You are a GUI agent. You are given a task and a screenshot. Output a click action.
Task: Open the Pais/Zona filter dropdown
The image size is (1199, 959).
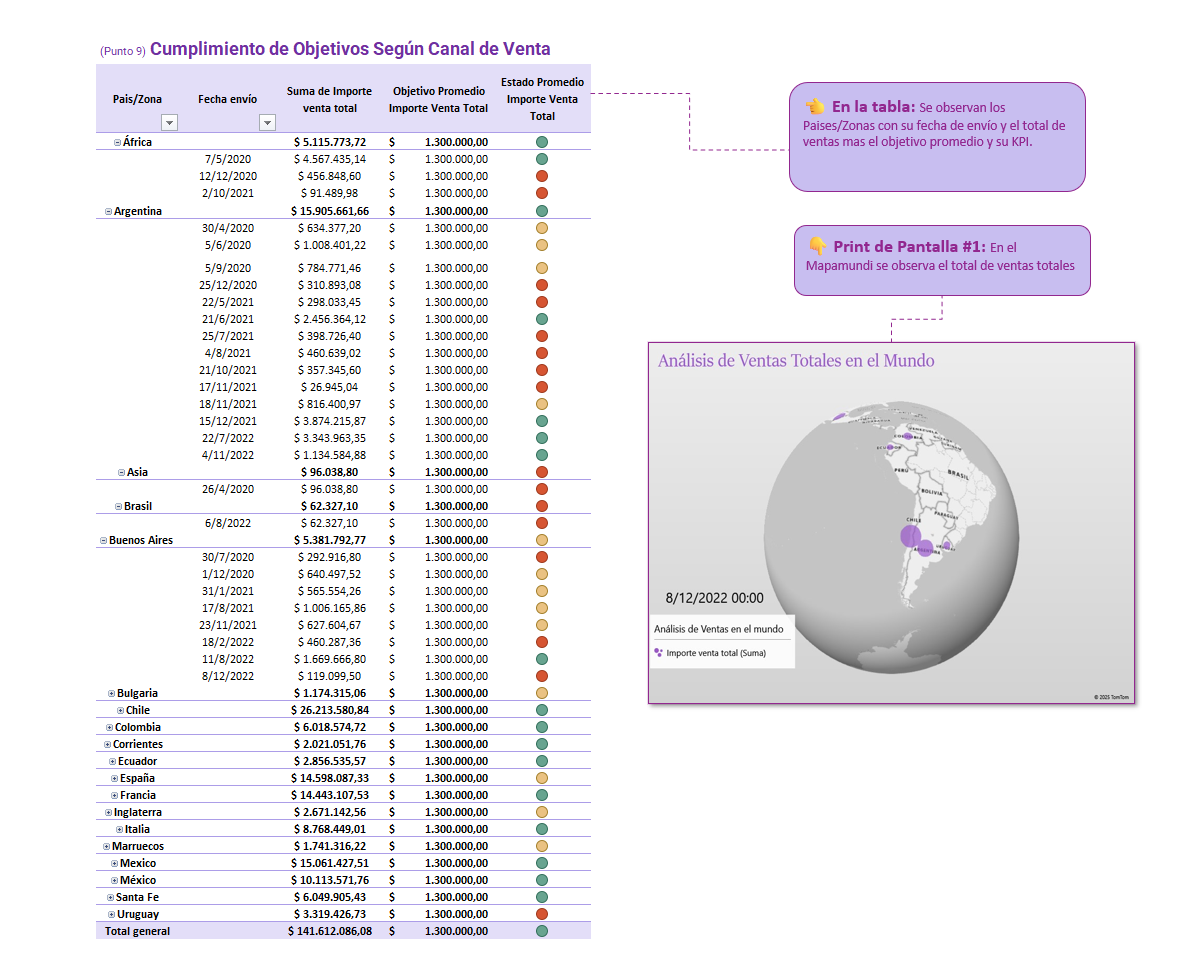point(170,122)
